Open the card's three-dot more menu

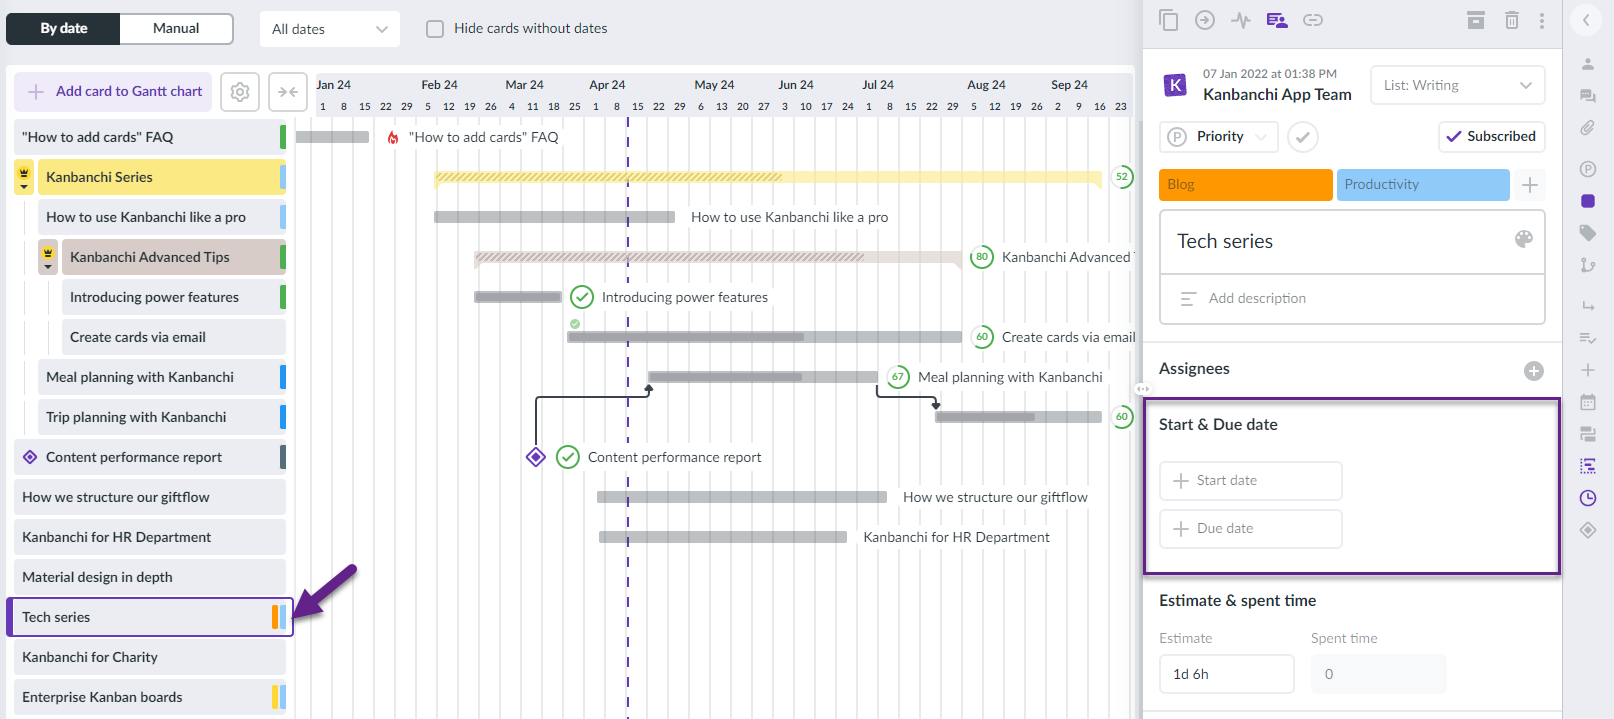tap(1542, 20)
